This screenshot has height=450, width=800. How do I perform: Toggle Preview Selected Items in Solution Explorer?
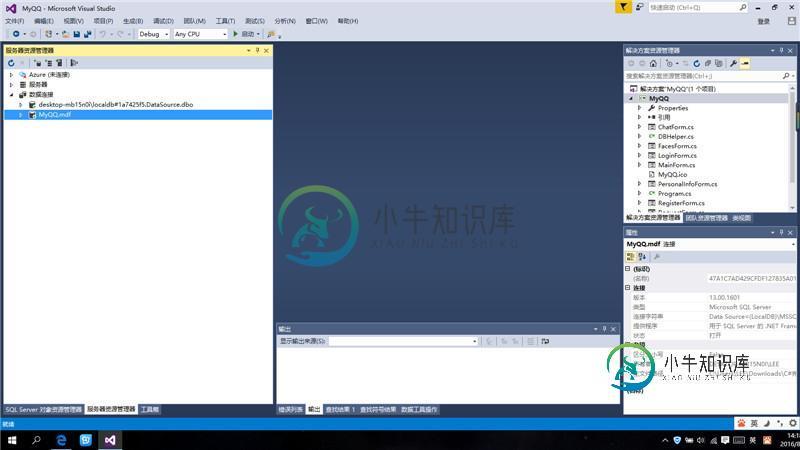(x=745, y=64)
